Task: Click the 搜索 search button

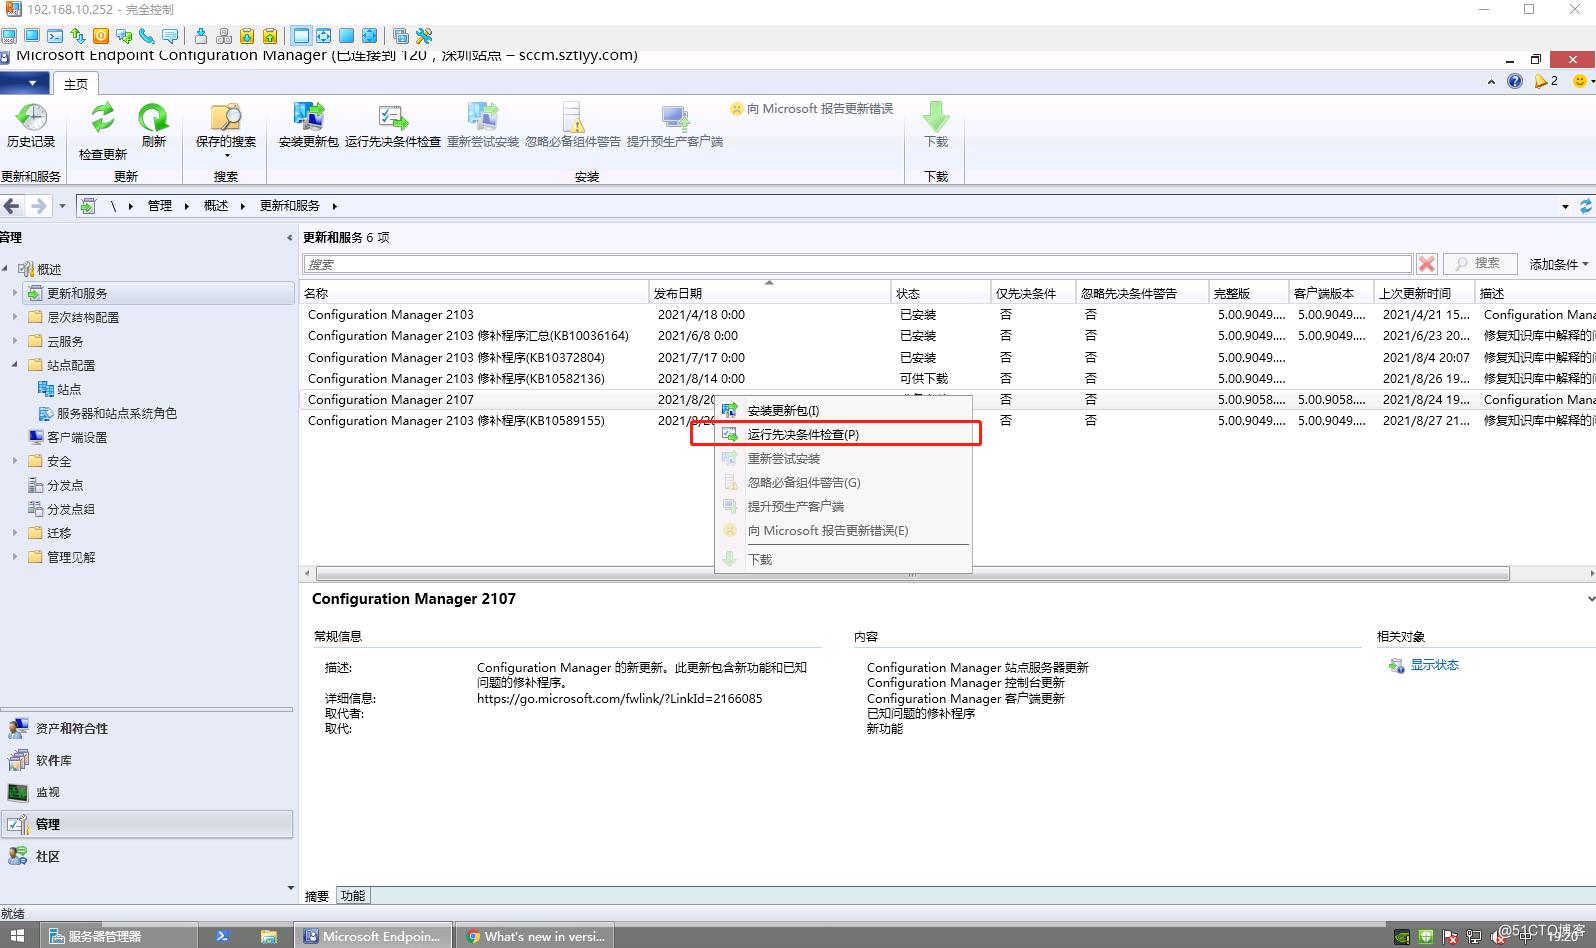Action: (1480, 263)
